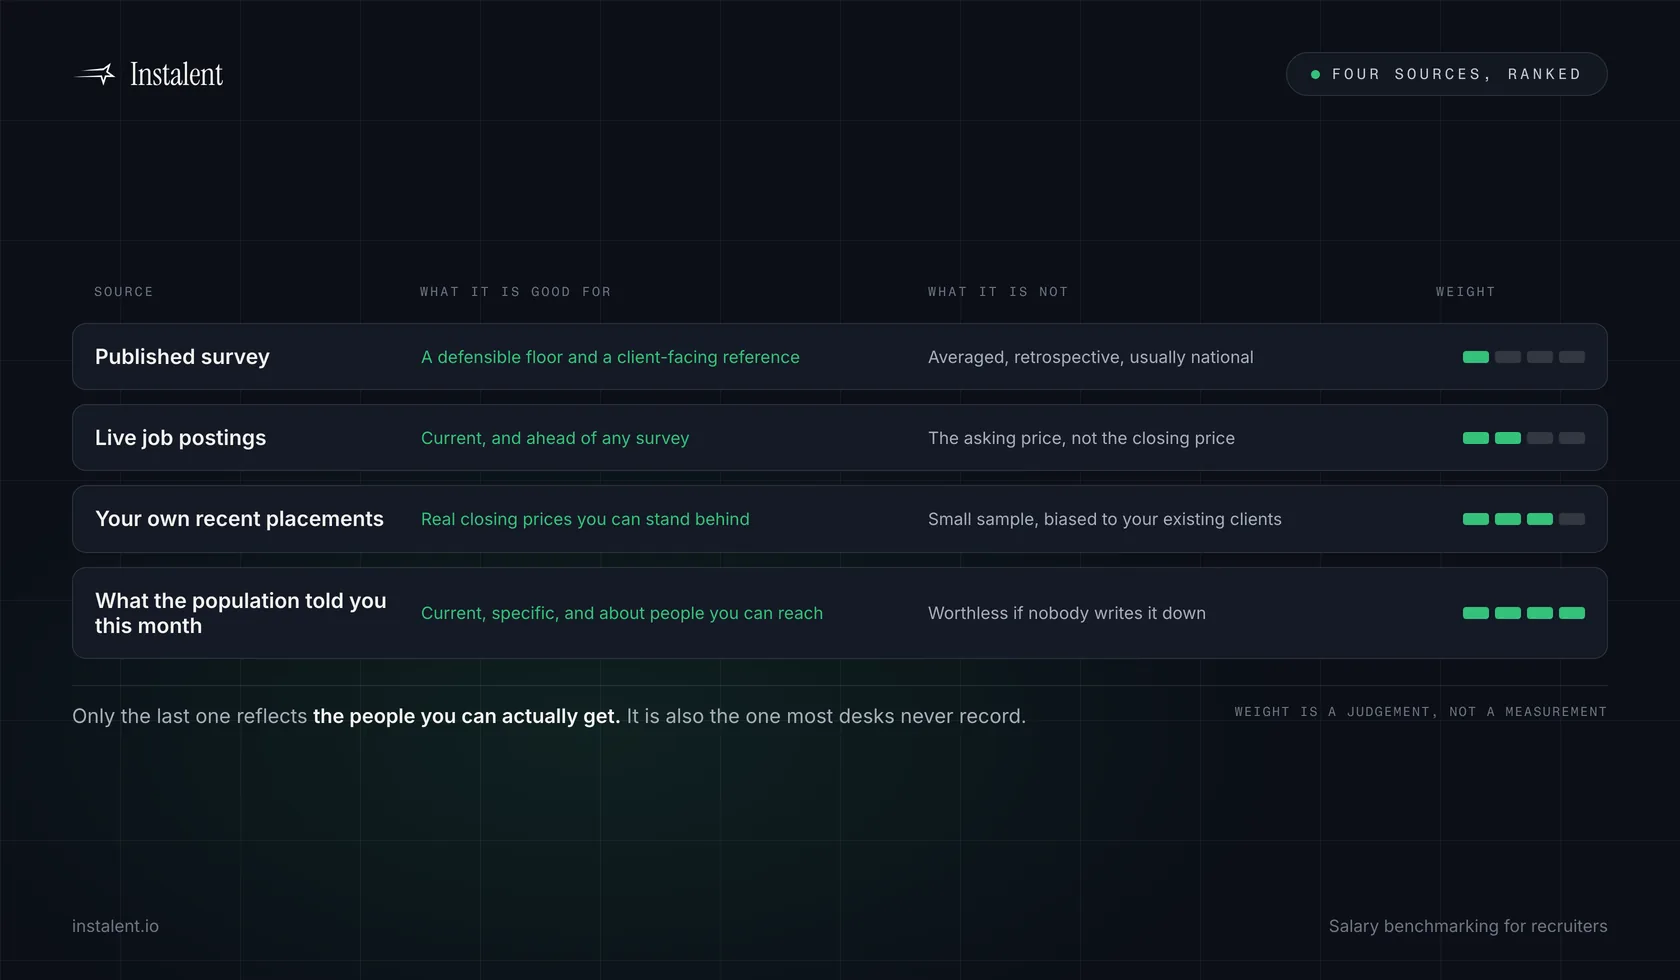Select the Live job postings row

point(840,438)
